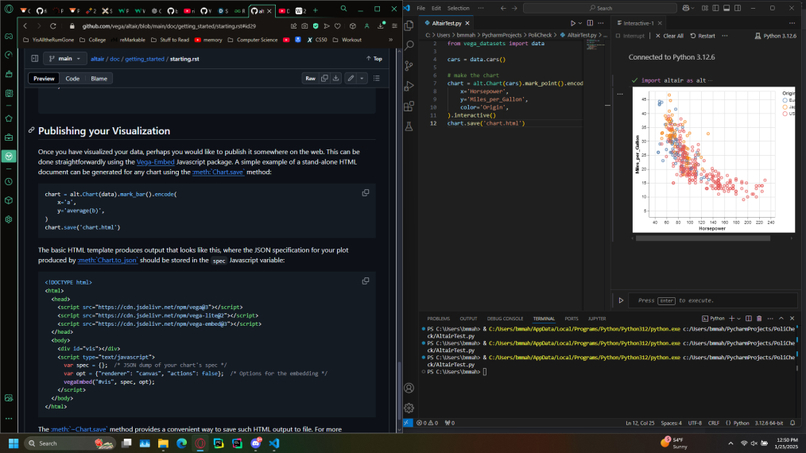
Task: Follow the Vega-Embed link
Action: pyautogui.click(x=155, y=162)
